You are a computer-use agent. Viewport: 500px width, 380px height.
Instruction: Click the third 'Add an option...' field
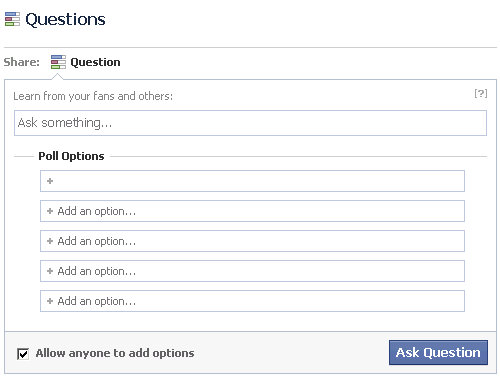[252, 241]
